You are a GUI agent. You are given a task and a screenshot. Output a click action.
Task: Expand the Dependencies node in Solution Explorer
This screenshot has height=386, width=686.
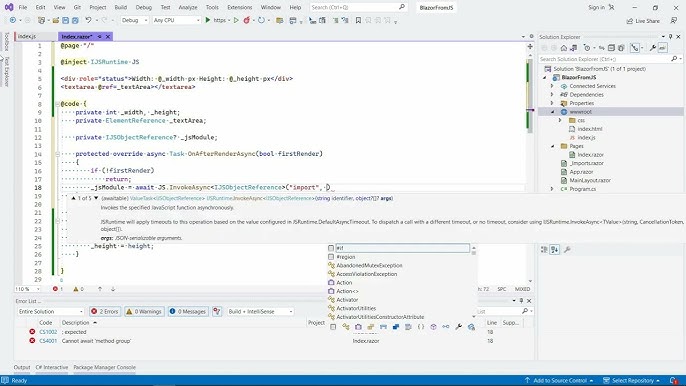click(552, 95)
